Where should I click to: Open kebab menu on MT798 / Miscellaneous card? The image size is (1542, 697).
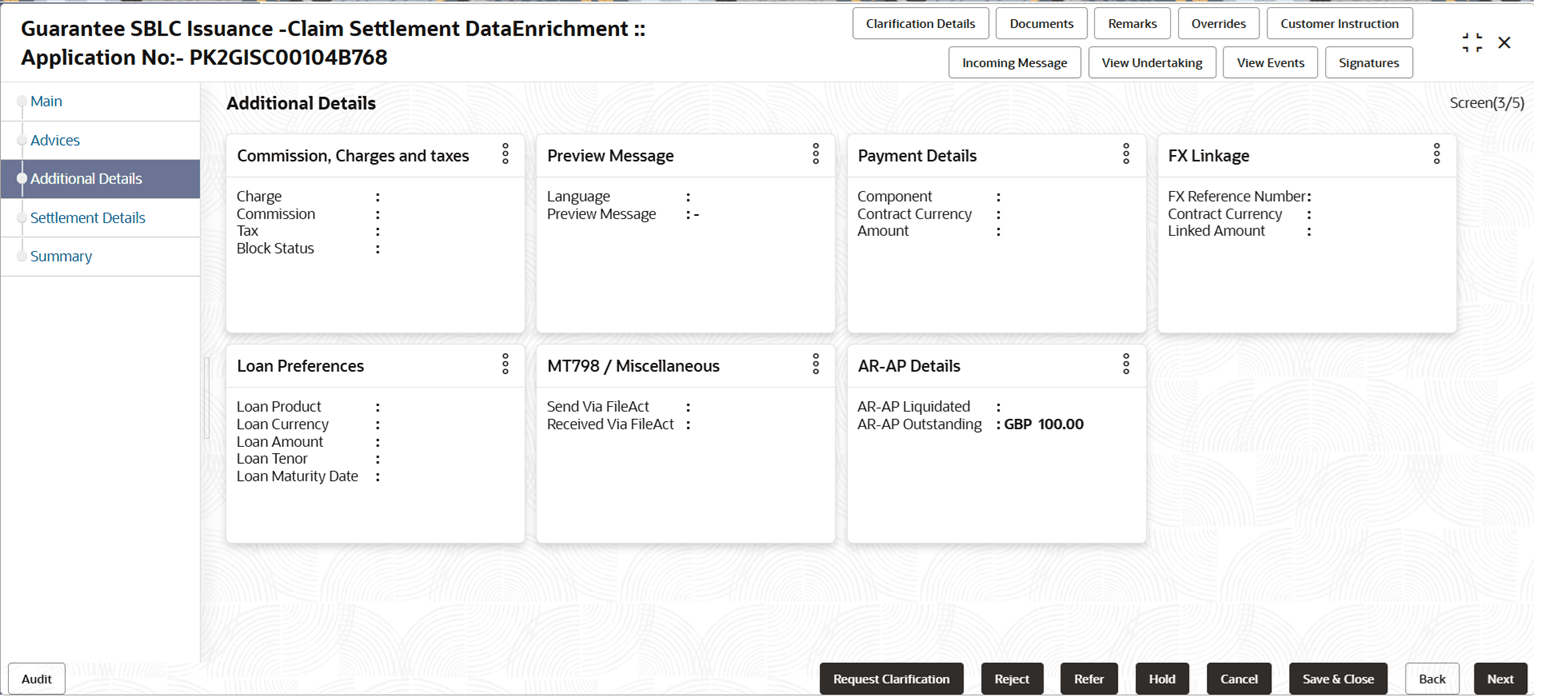coord(816,364)
